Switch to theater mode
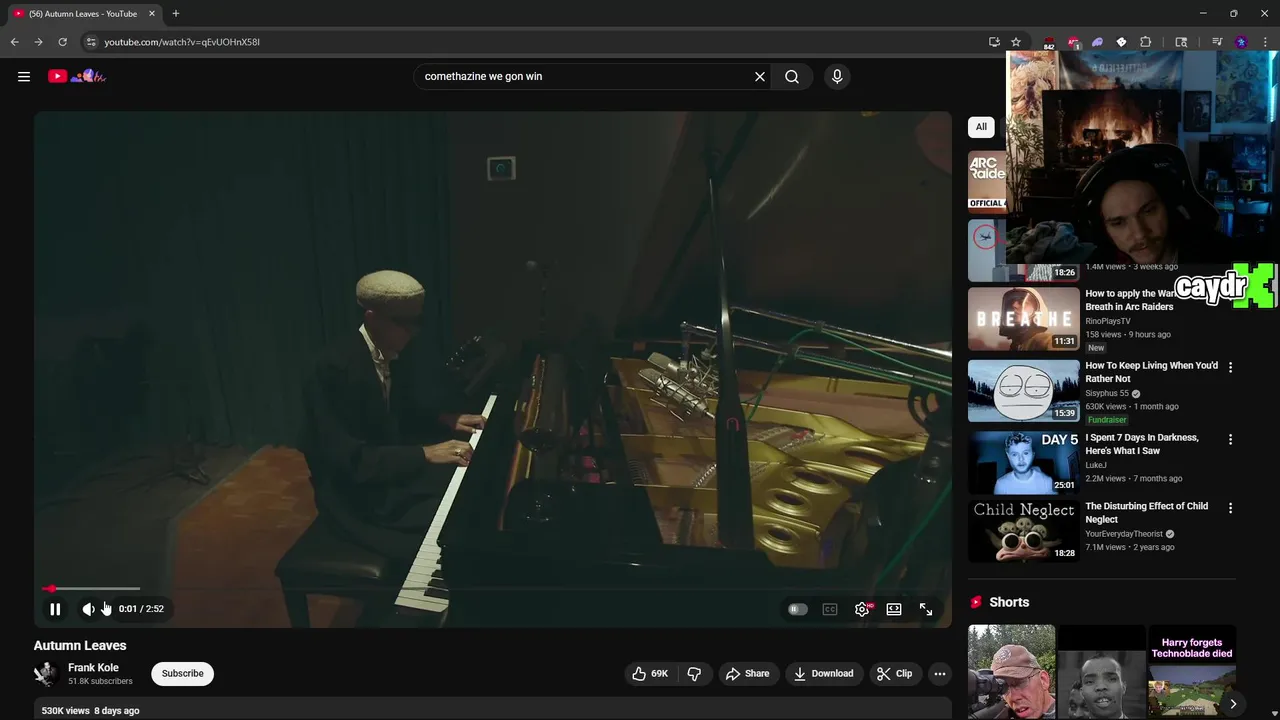 [x=894, y=609]
